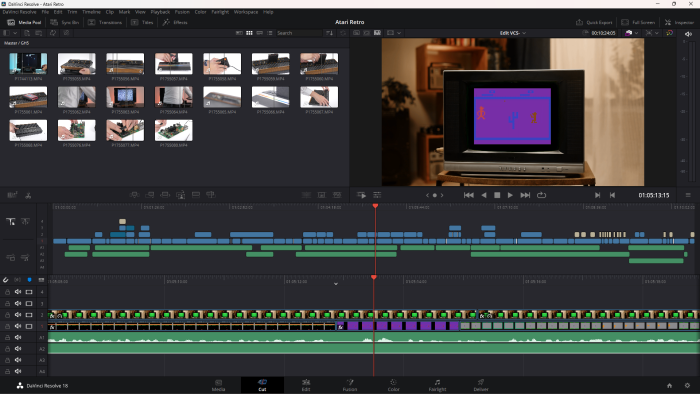Switch to the Media page tab
700x394 pixels.
pyautogui.click(x=218, y=385)
